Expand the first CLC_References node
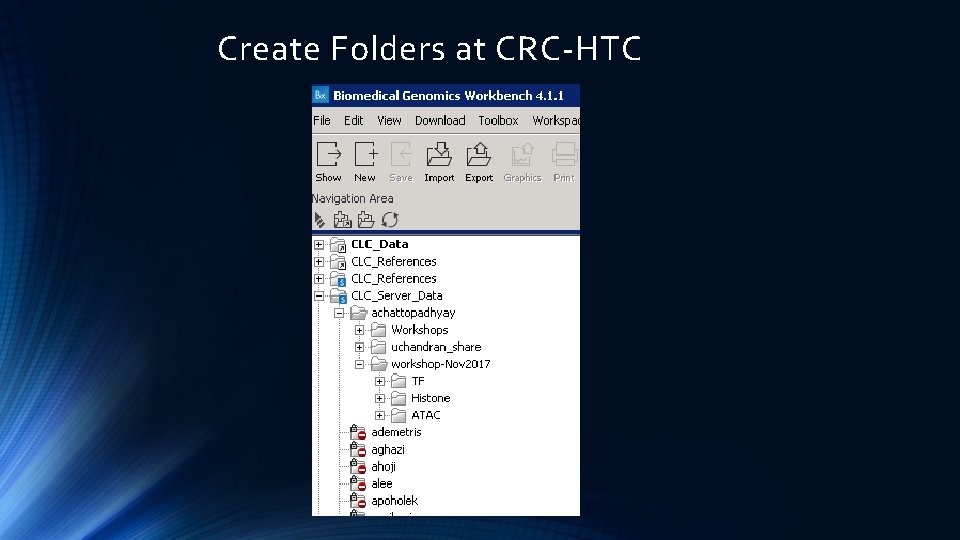Screen dimensions: 960x540 (x=319, y=261)
